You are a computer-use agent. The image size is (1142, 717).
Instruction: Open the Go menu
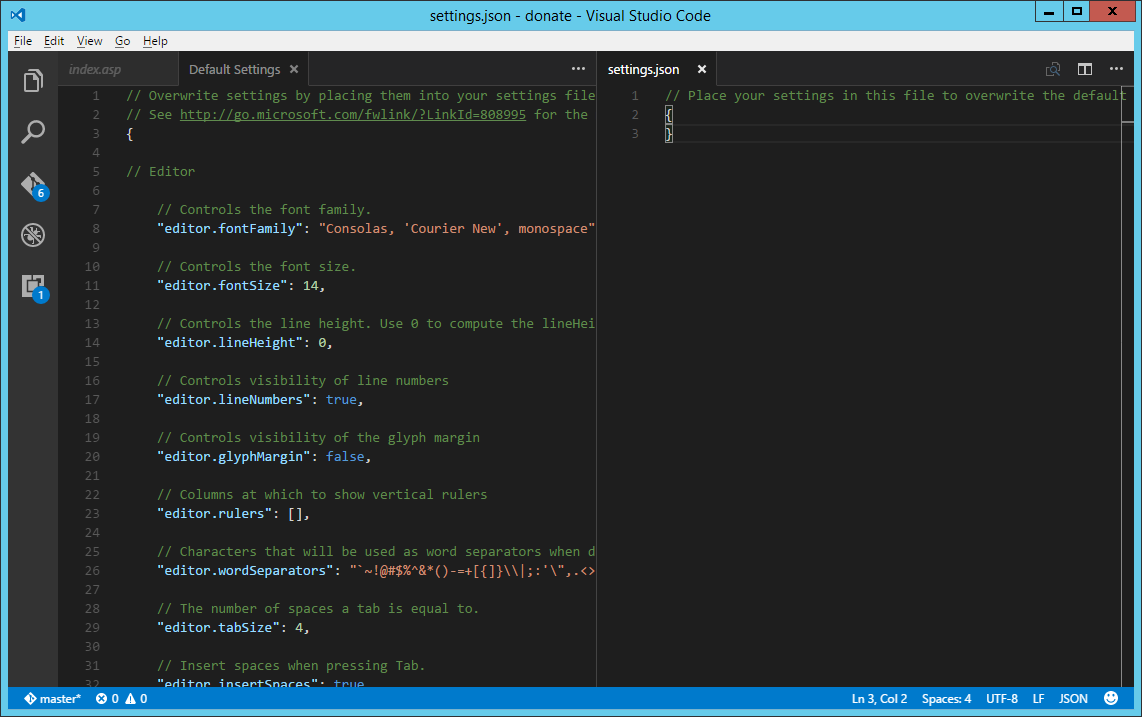[122, 41]
